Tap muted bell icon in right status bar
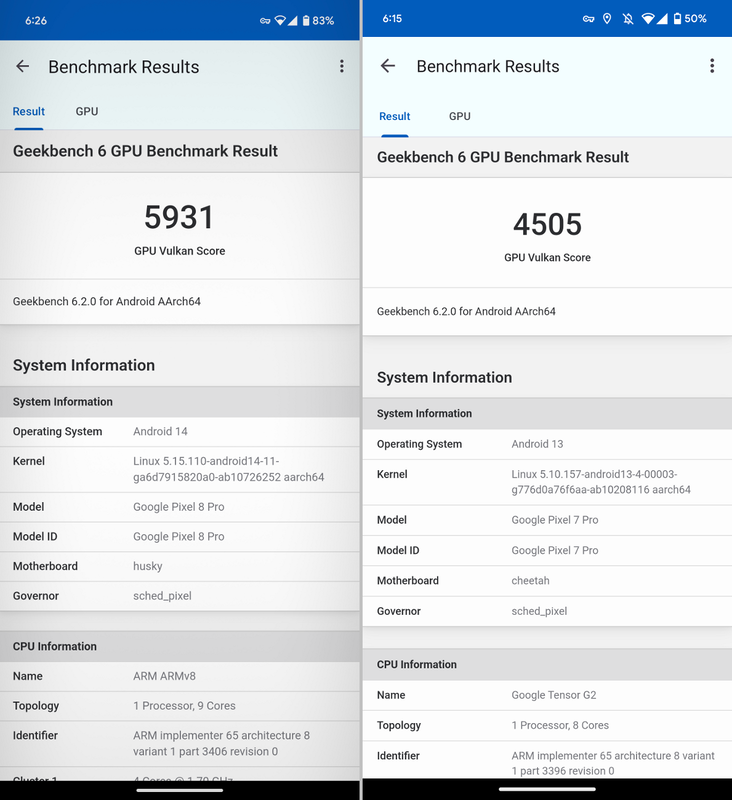The height and width of the screenshot is (800, 732). coord(628,19)
